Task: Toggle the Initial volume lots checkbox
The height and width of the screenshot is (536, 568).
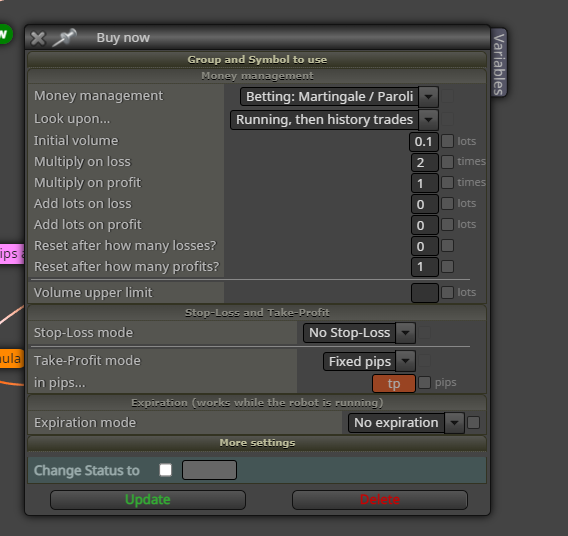Action: pos(447,141)
